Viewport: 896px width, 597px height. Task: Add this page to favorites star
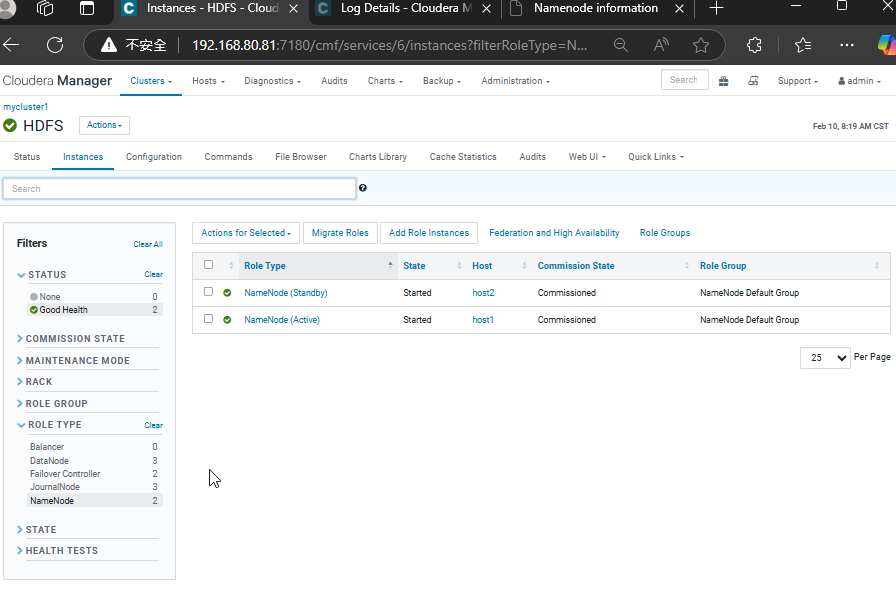pyautogui.click(x=701, y=45)
